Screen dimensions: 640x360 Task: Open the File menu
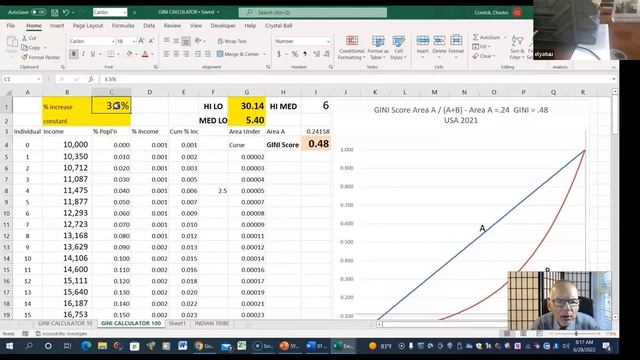pyautogui.click(x=11, y=25)
